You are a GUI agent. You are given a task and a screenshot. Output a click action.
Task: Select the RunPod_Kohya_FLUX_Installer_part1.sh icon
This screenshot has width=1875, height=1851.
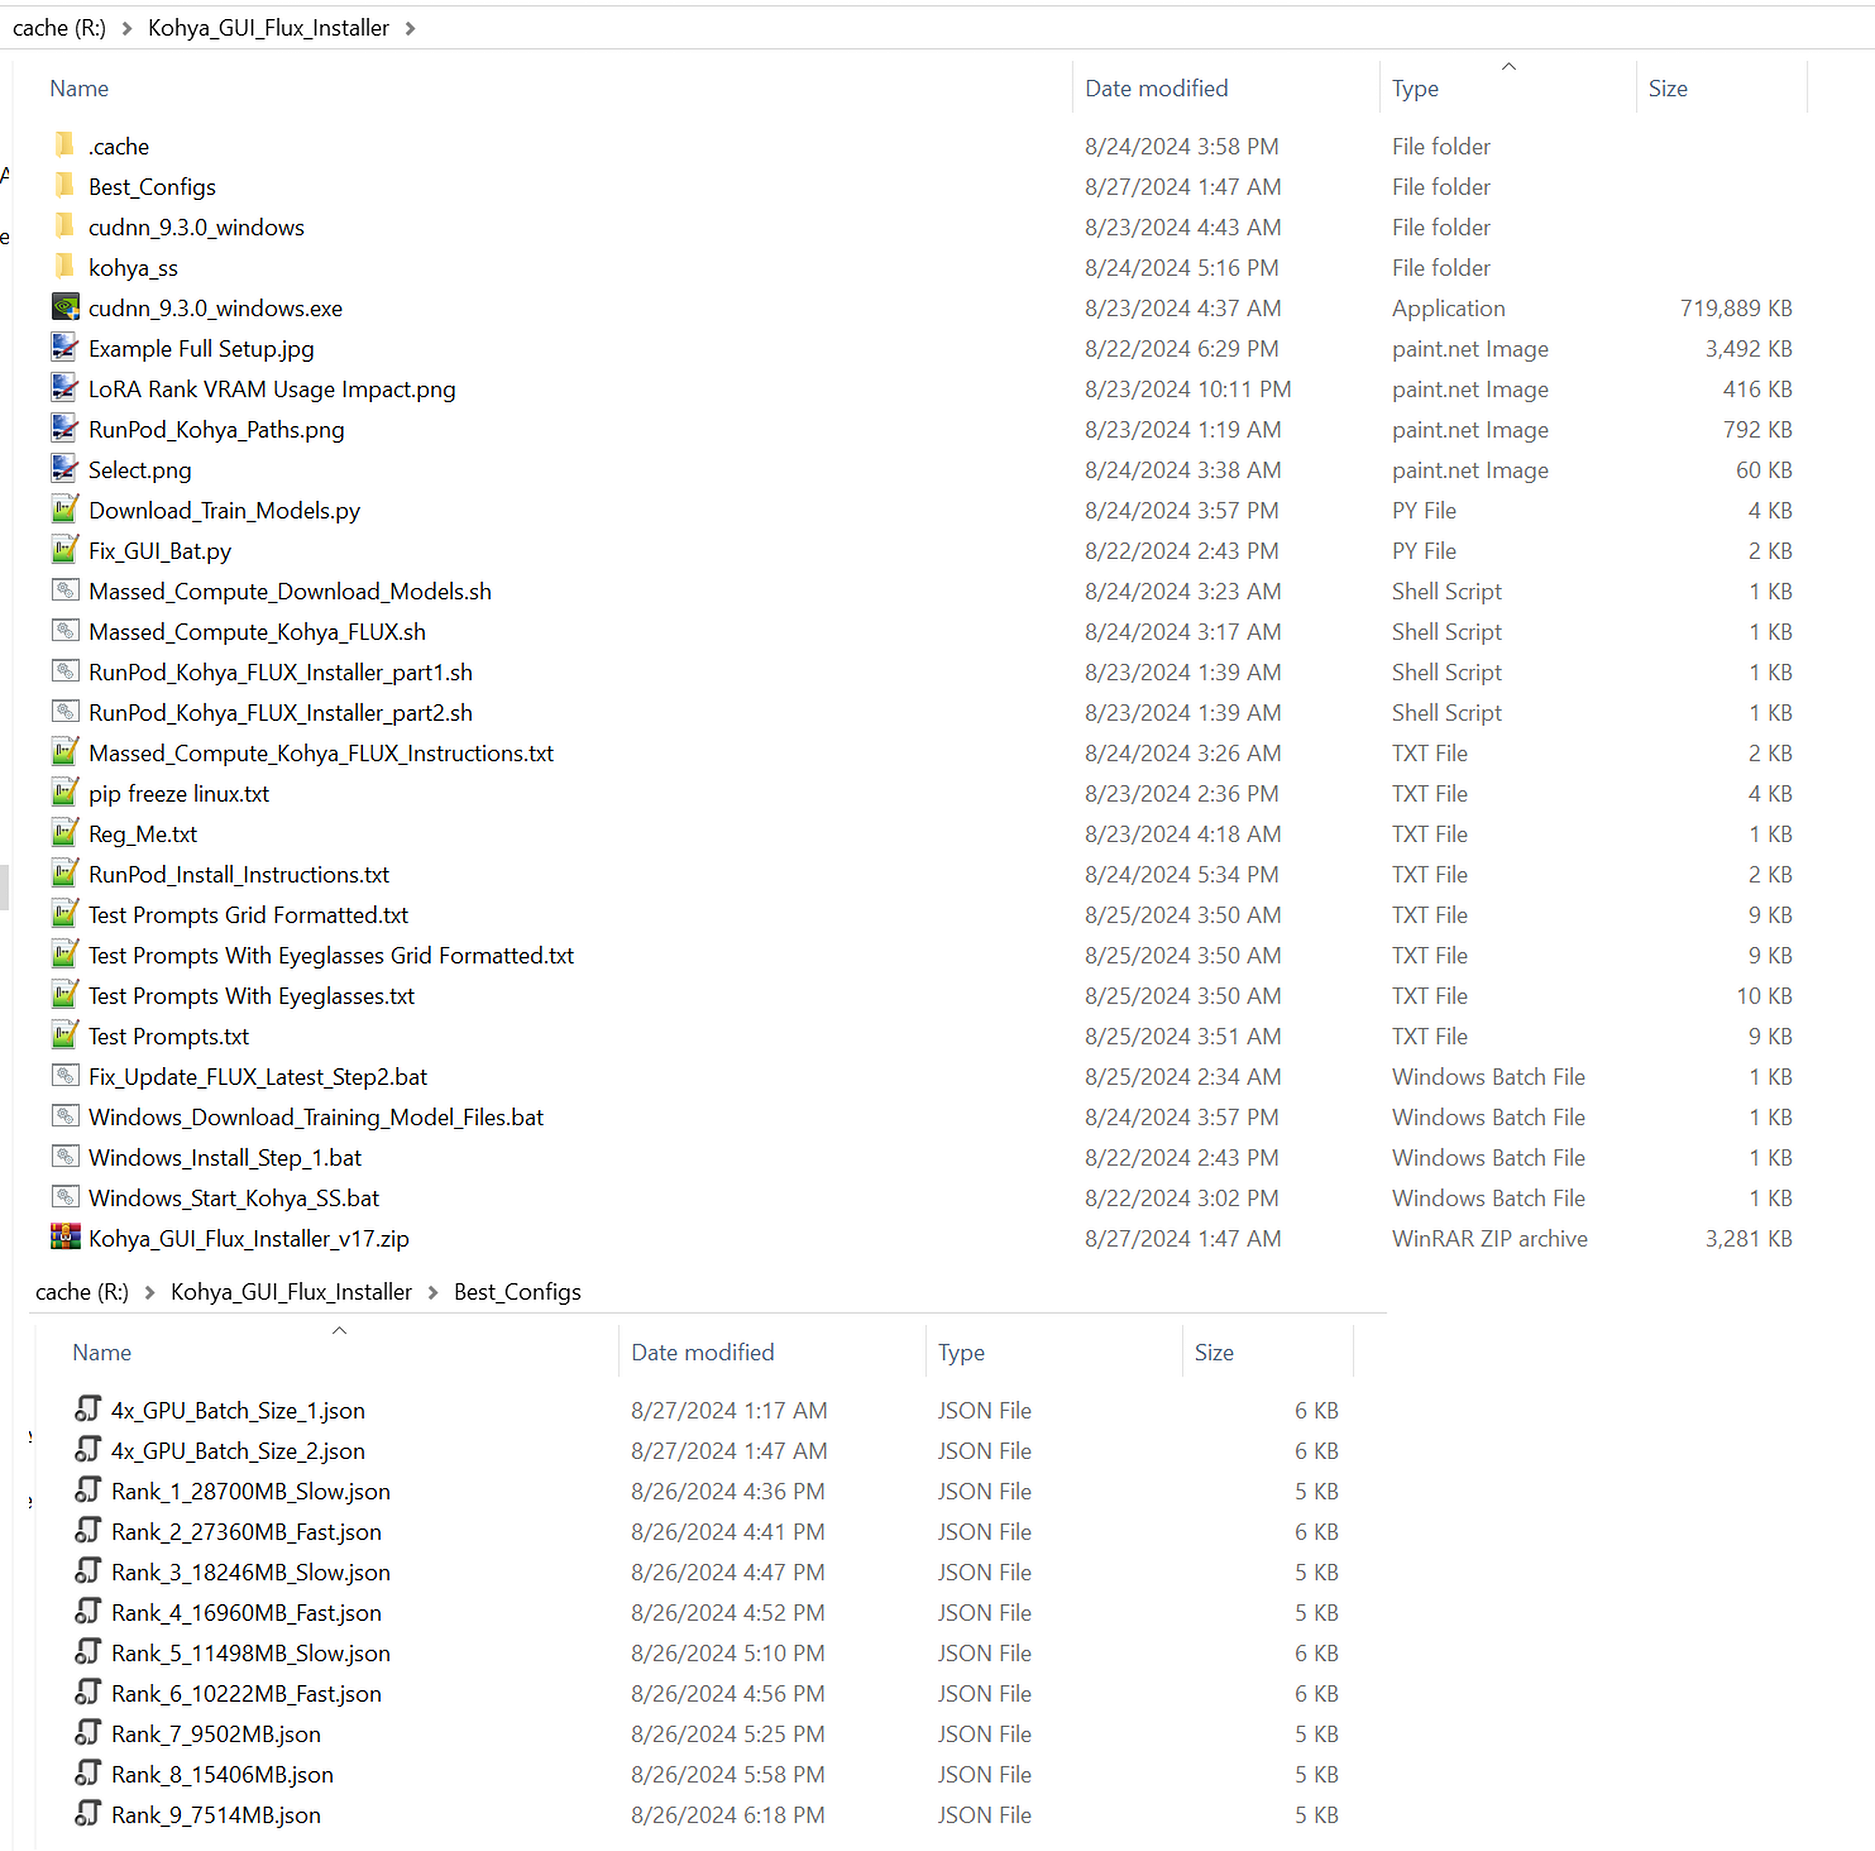65,672
